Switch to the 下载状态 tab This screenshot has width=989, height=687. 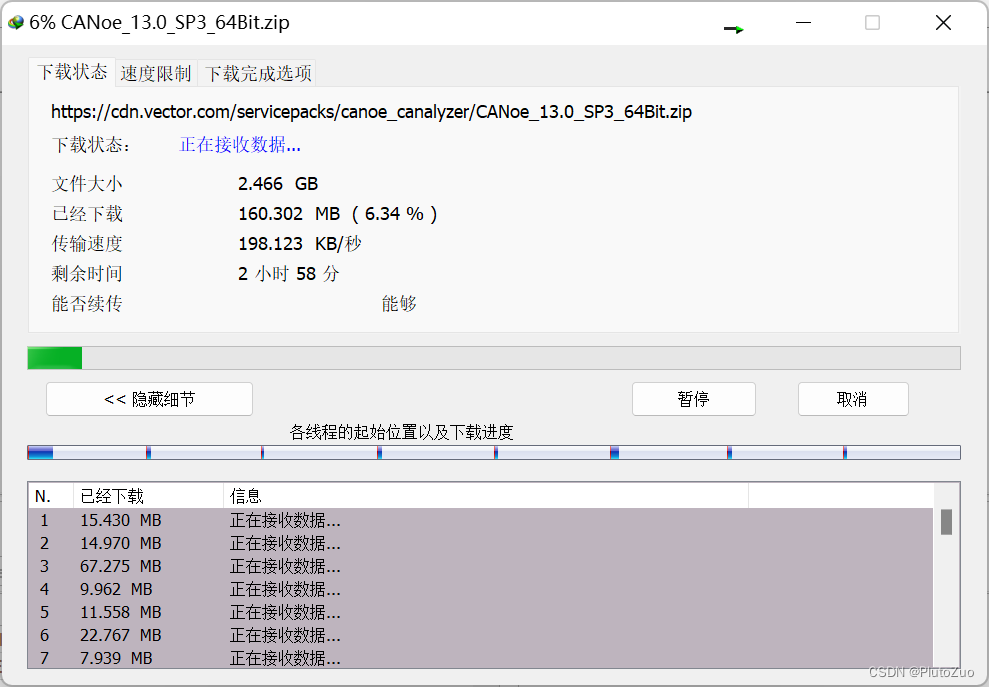(72, 72)
